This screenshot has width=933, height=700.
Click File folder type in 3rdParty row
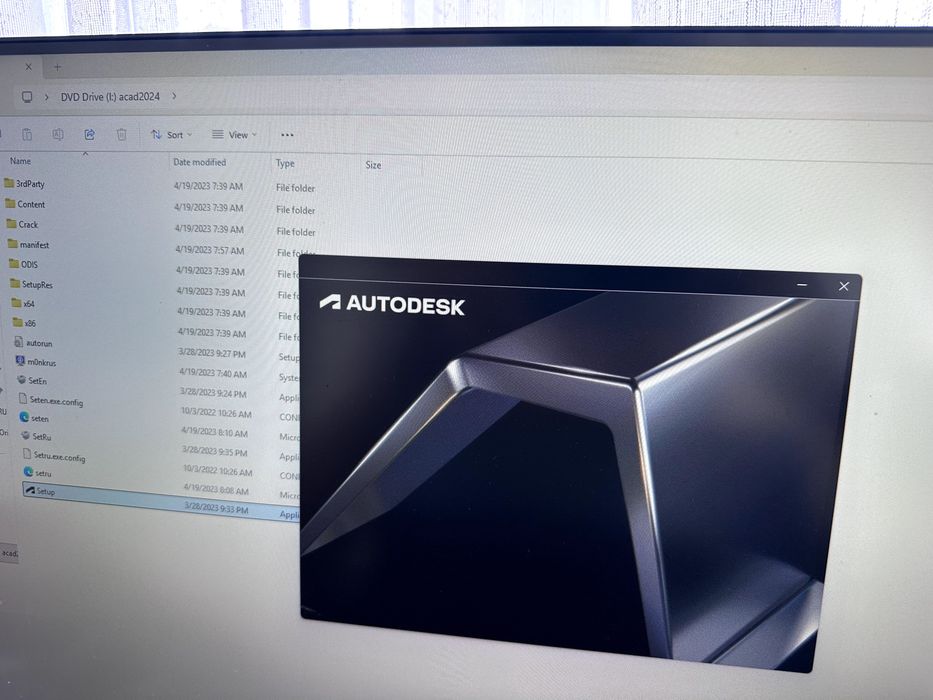[295, 188]
